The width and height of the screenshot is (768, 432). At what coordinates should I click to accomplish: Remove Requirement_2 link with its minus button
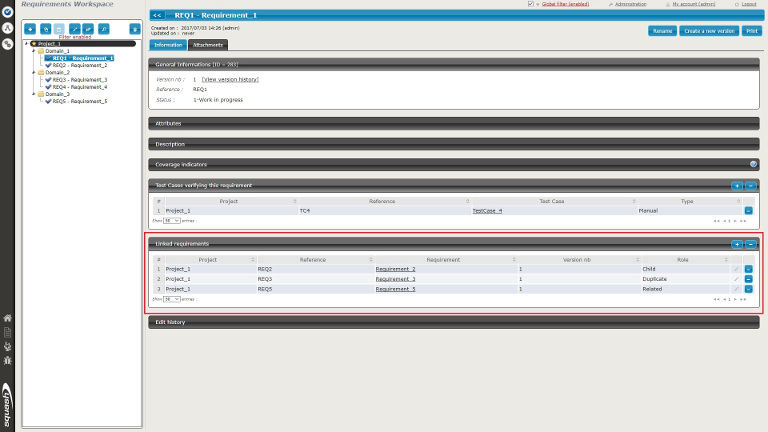click(x=748, y=269)
